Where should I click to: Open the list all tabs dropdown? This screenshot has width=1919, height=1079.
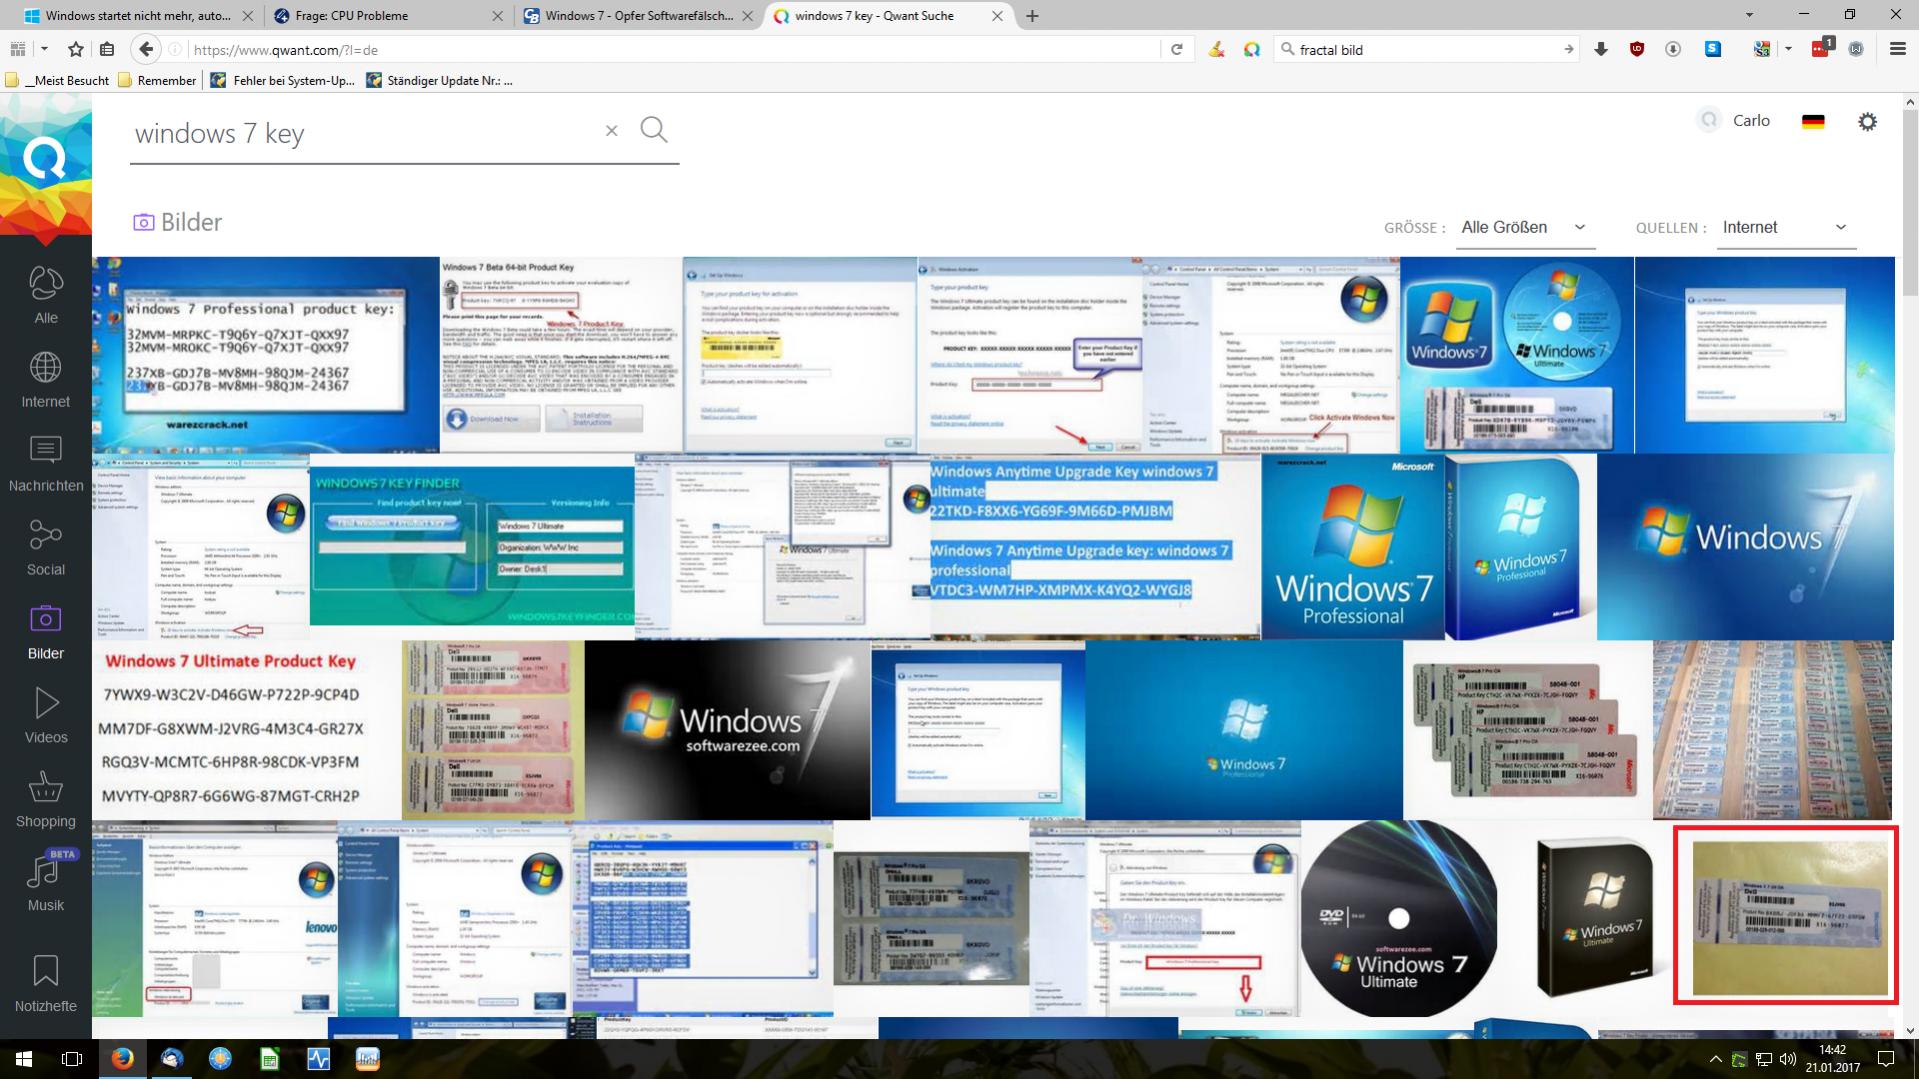[1749, 15]
